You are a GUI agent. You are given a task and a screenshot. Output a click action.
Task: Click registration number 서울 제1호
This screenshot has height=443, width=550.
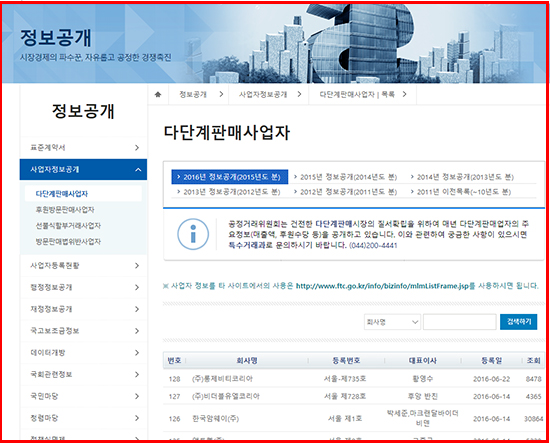coord(345,418)
